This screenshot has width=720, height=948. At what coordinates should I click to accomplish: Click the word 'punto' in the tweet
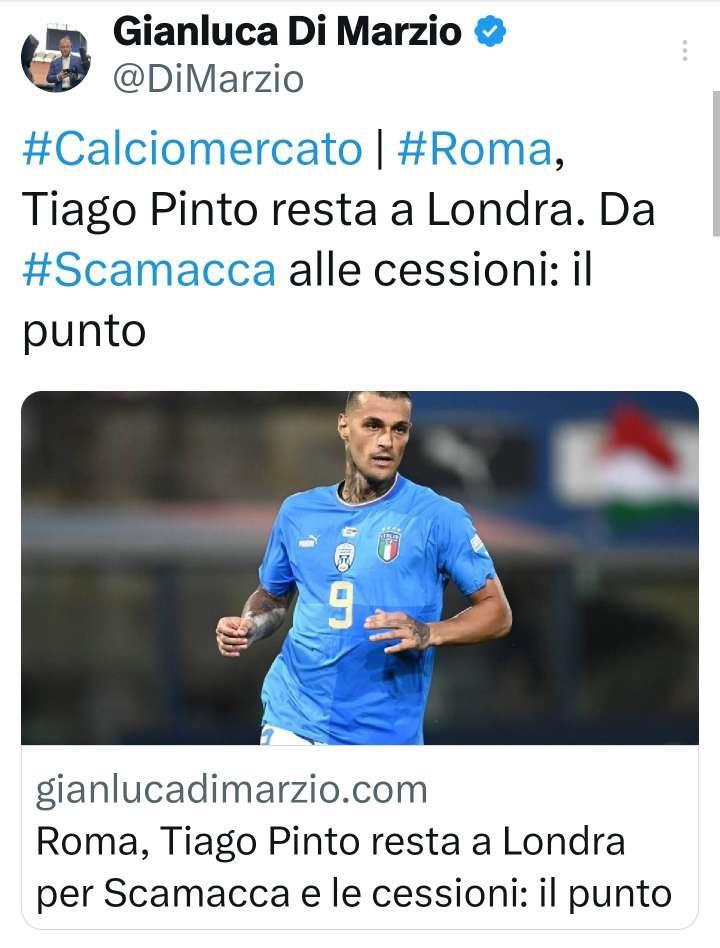tap(84, 331)
